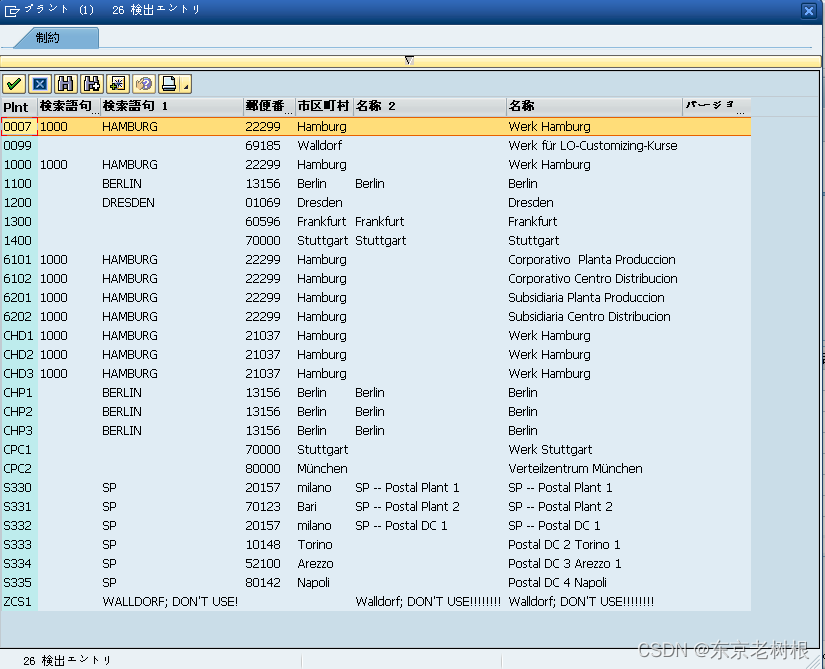Select plant 1200 Dresden from the list
This screenshot has width=825, height=669.
[x=300, y=202]
